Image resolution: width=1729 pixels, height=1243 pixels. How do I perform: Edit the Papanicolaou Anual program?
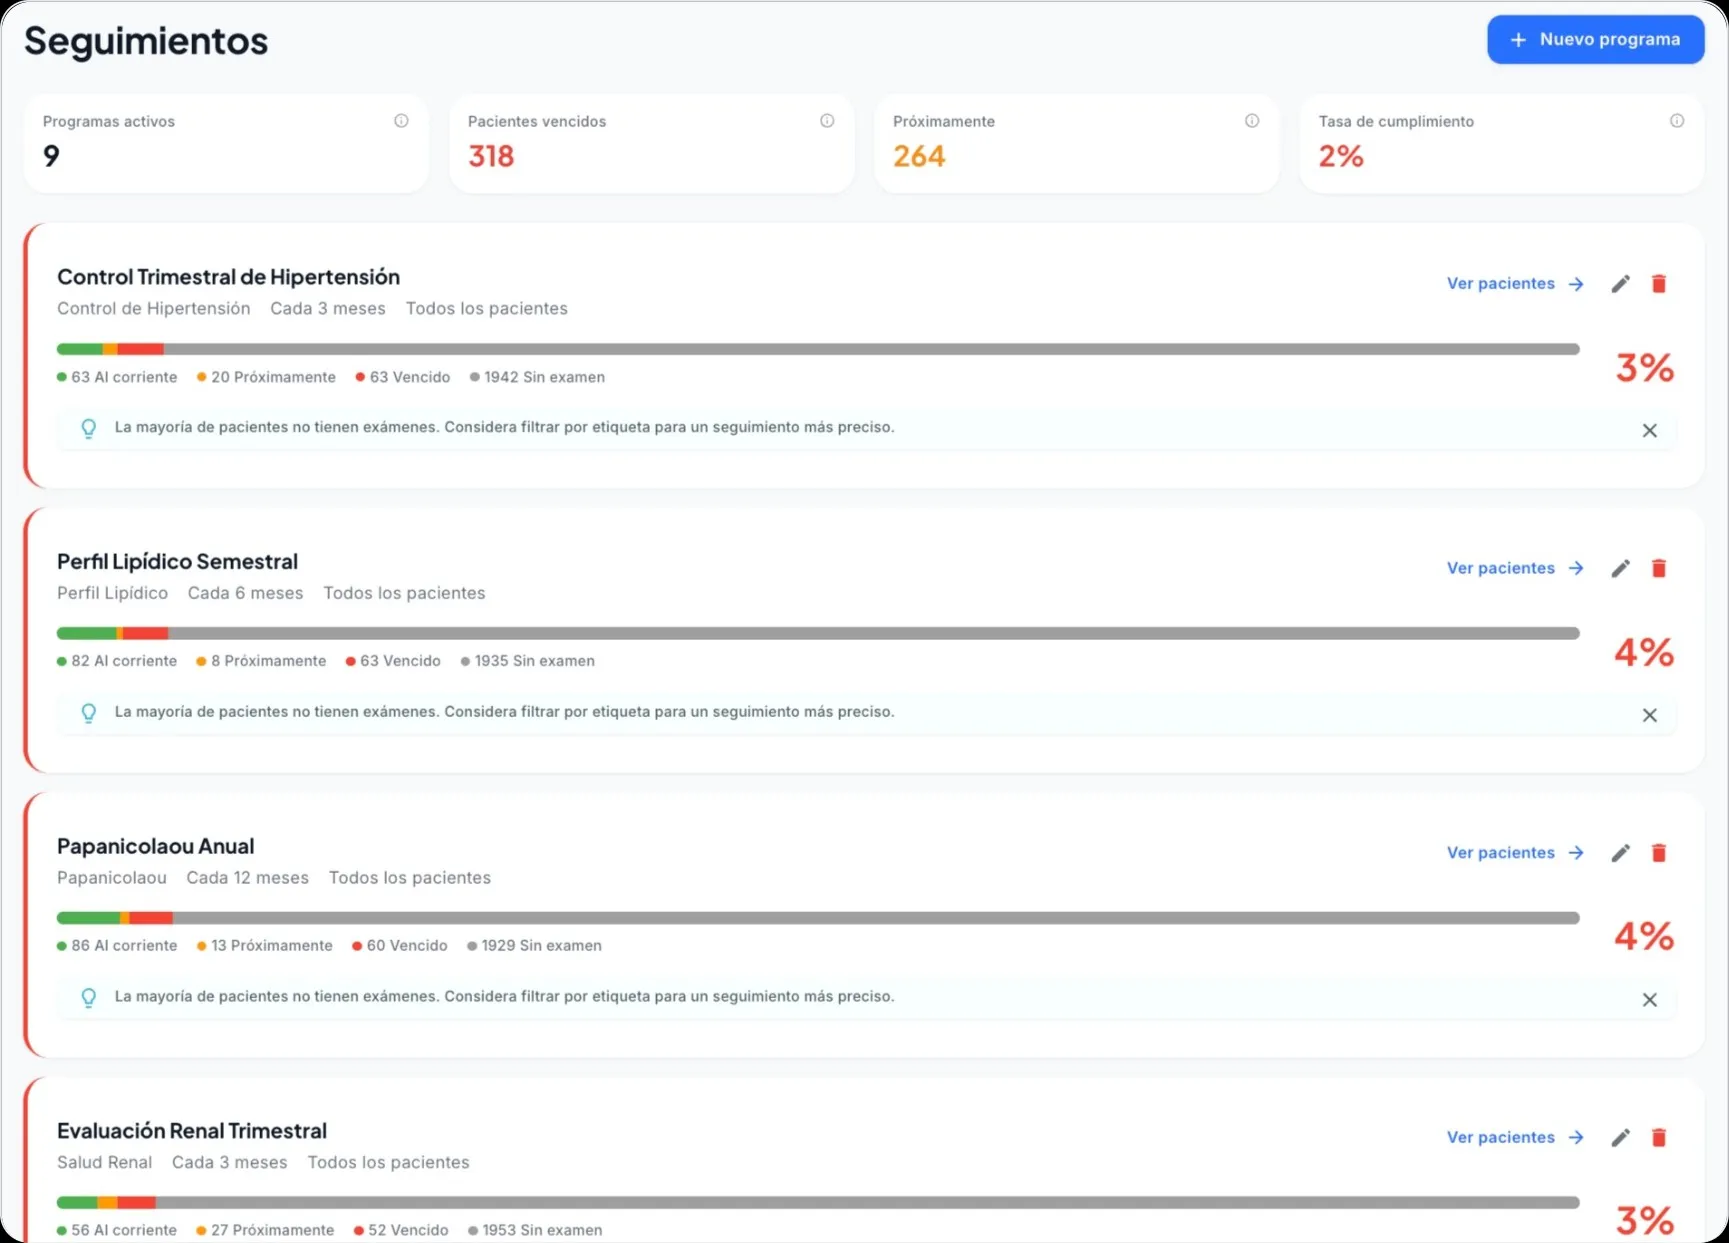1621,853
